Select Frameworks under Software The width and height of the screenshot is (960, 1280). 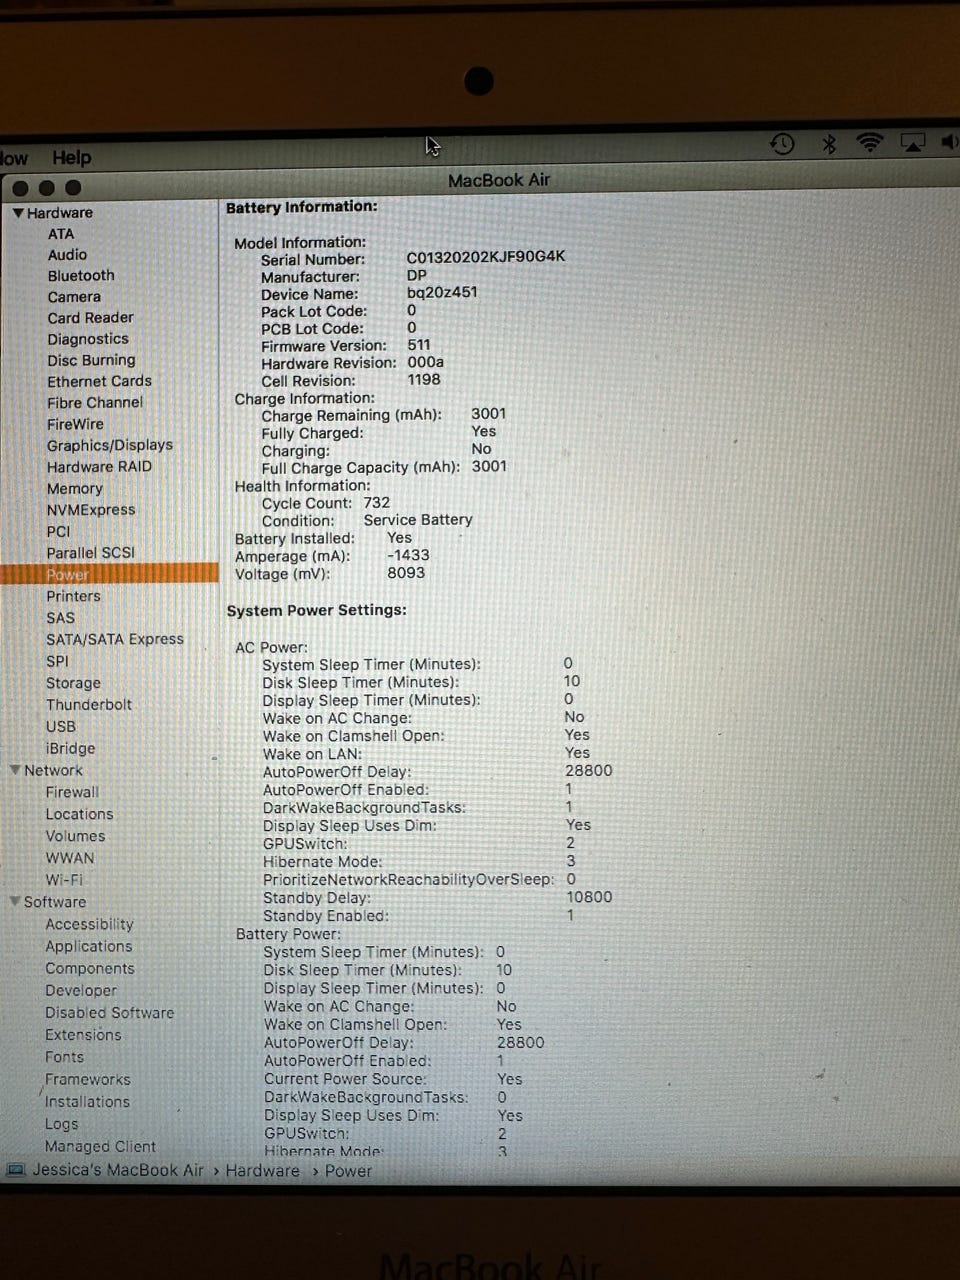click(88, 1079)
